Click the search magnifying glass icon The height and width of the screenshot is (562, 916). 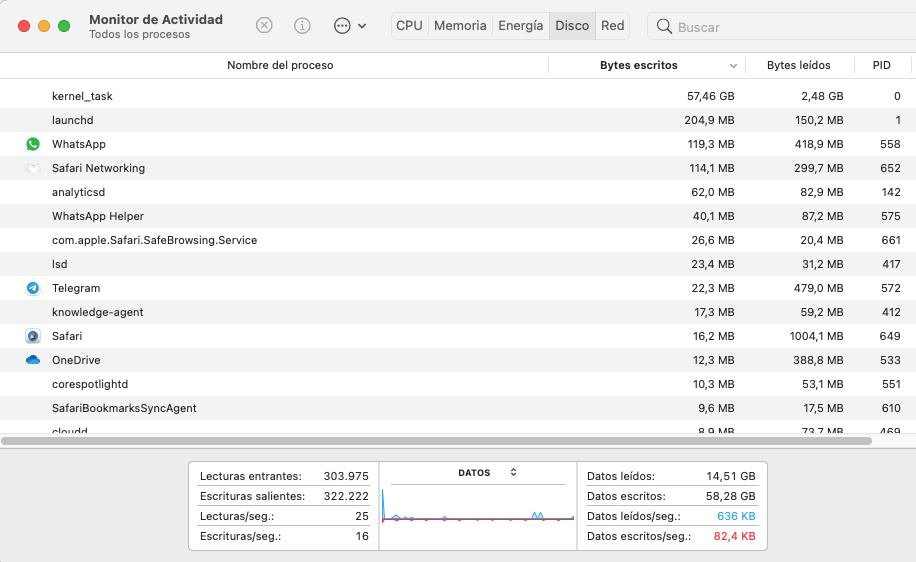point(664,27)
